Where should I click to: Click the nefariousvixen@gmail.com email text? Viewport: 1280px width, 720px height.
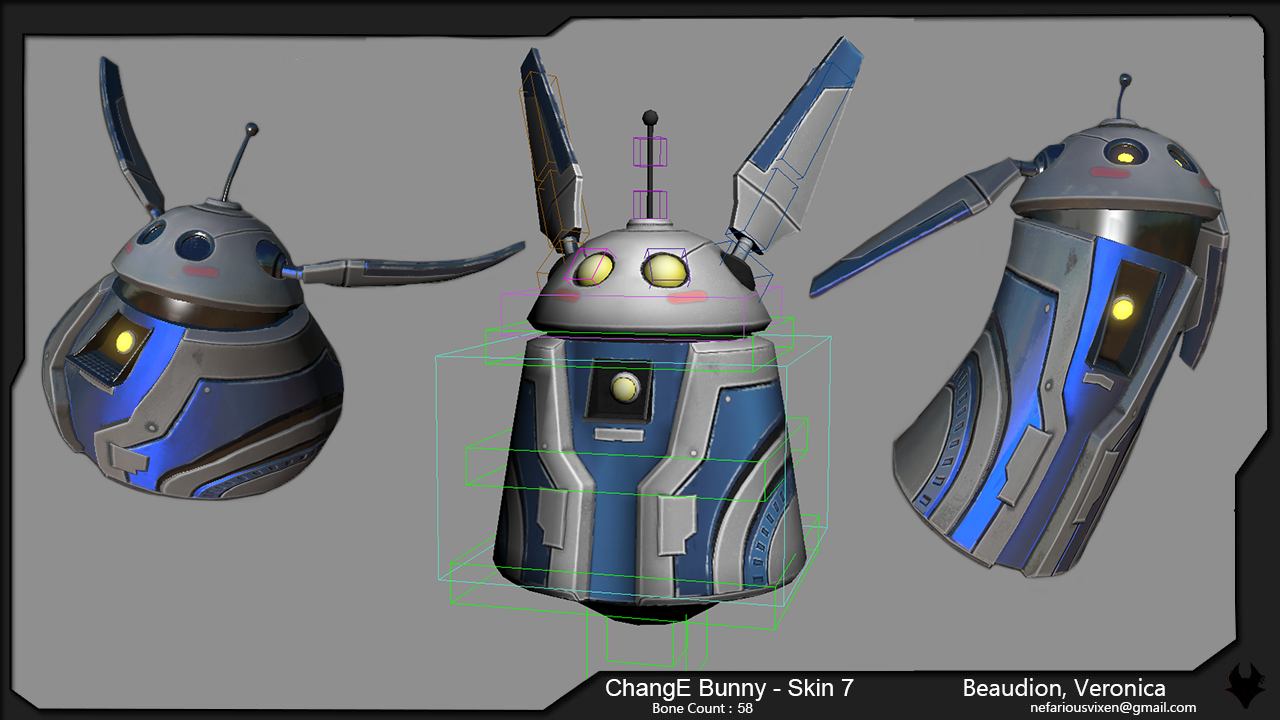pos(1113,708)
